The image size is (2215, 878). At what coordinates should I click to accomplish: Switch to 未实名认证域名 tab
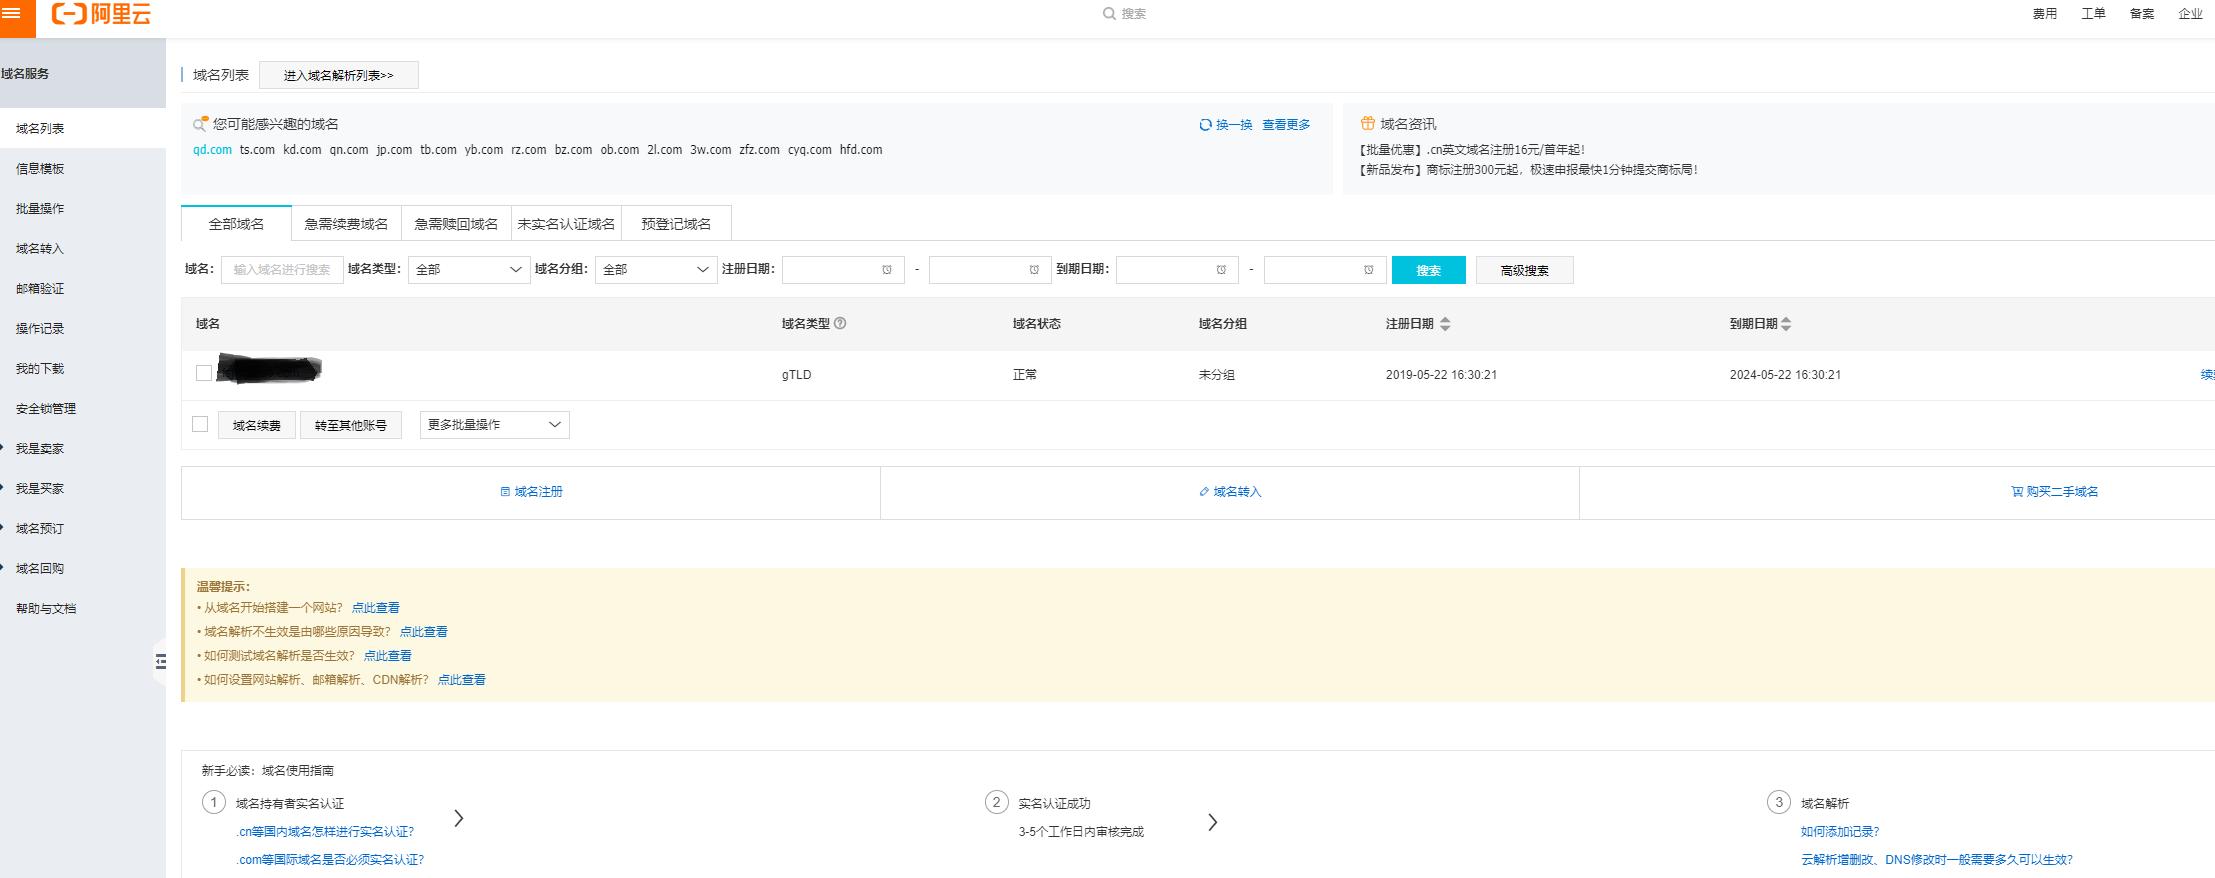click(x=566, y=224)
